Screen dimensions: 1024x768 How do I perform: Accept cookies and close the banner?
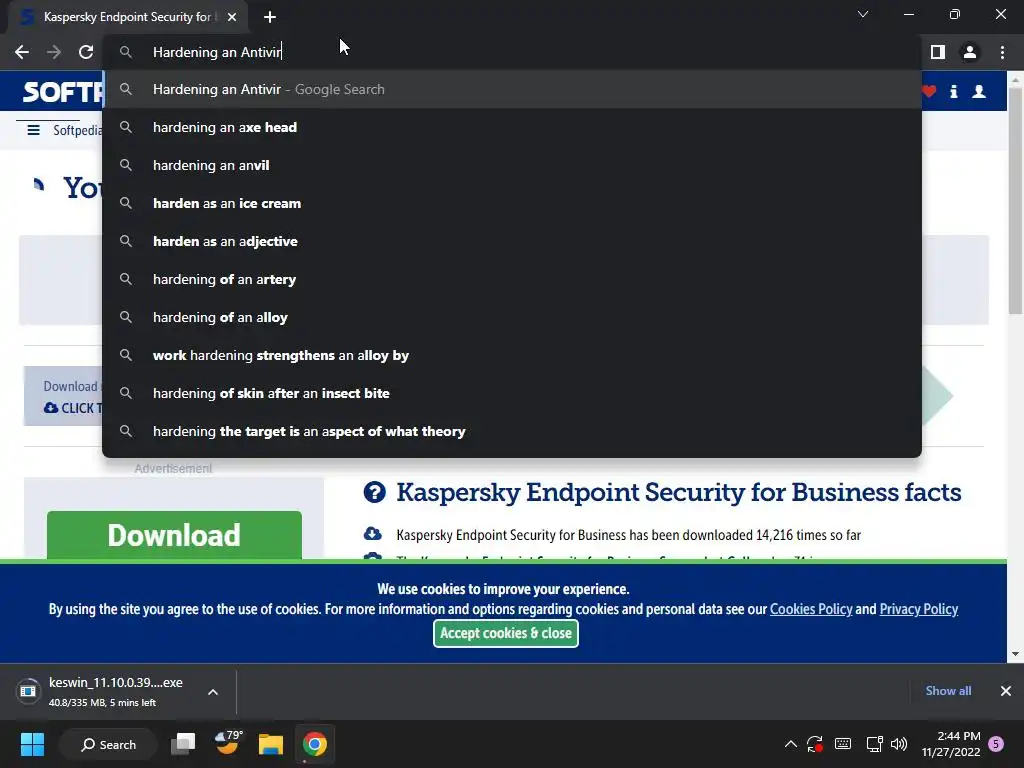[x=505, y=633]
